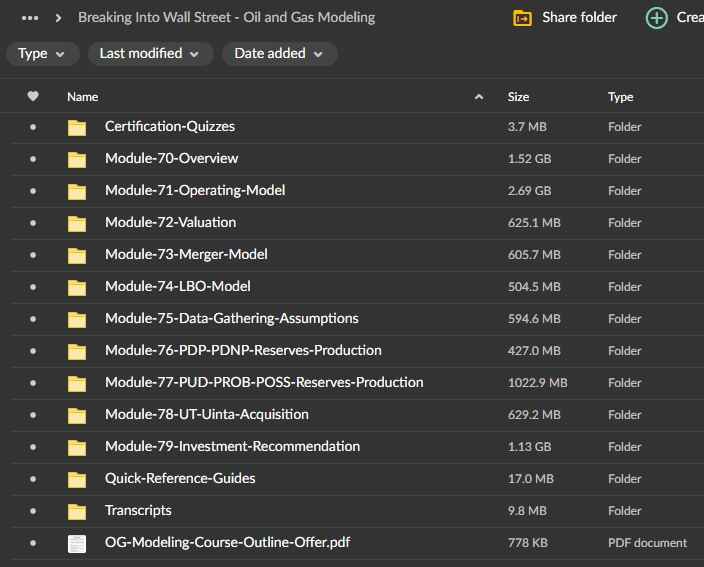Click the 9.8 MB size value

point(527,511)
